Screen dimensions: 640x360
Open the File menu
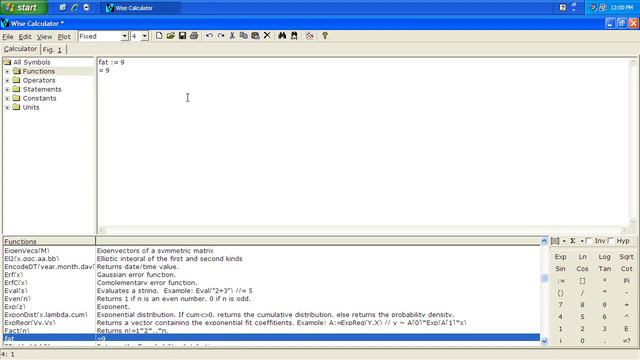(x=8, y=37)
